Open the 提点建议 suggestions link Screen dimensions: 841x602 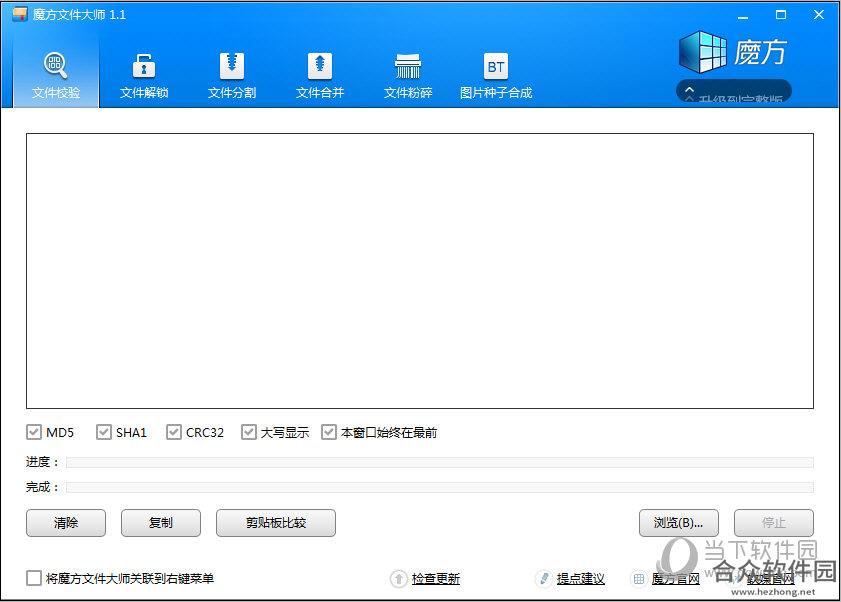point(581,578)
